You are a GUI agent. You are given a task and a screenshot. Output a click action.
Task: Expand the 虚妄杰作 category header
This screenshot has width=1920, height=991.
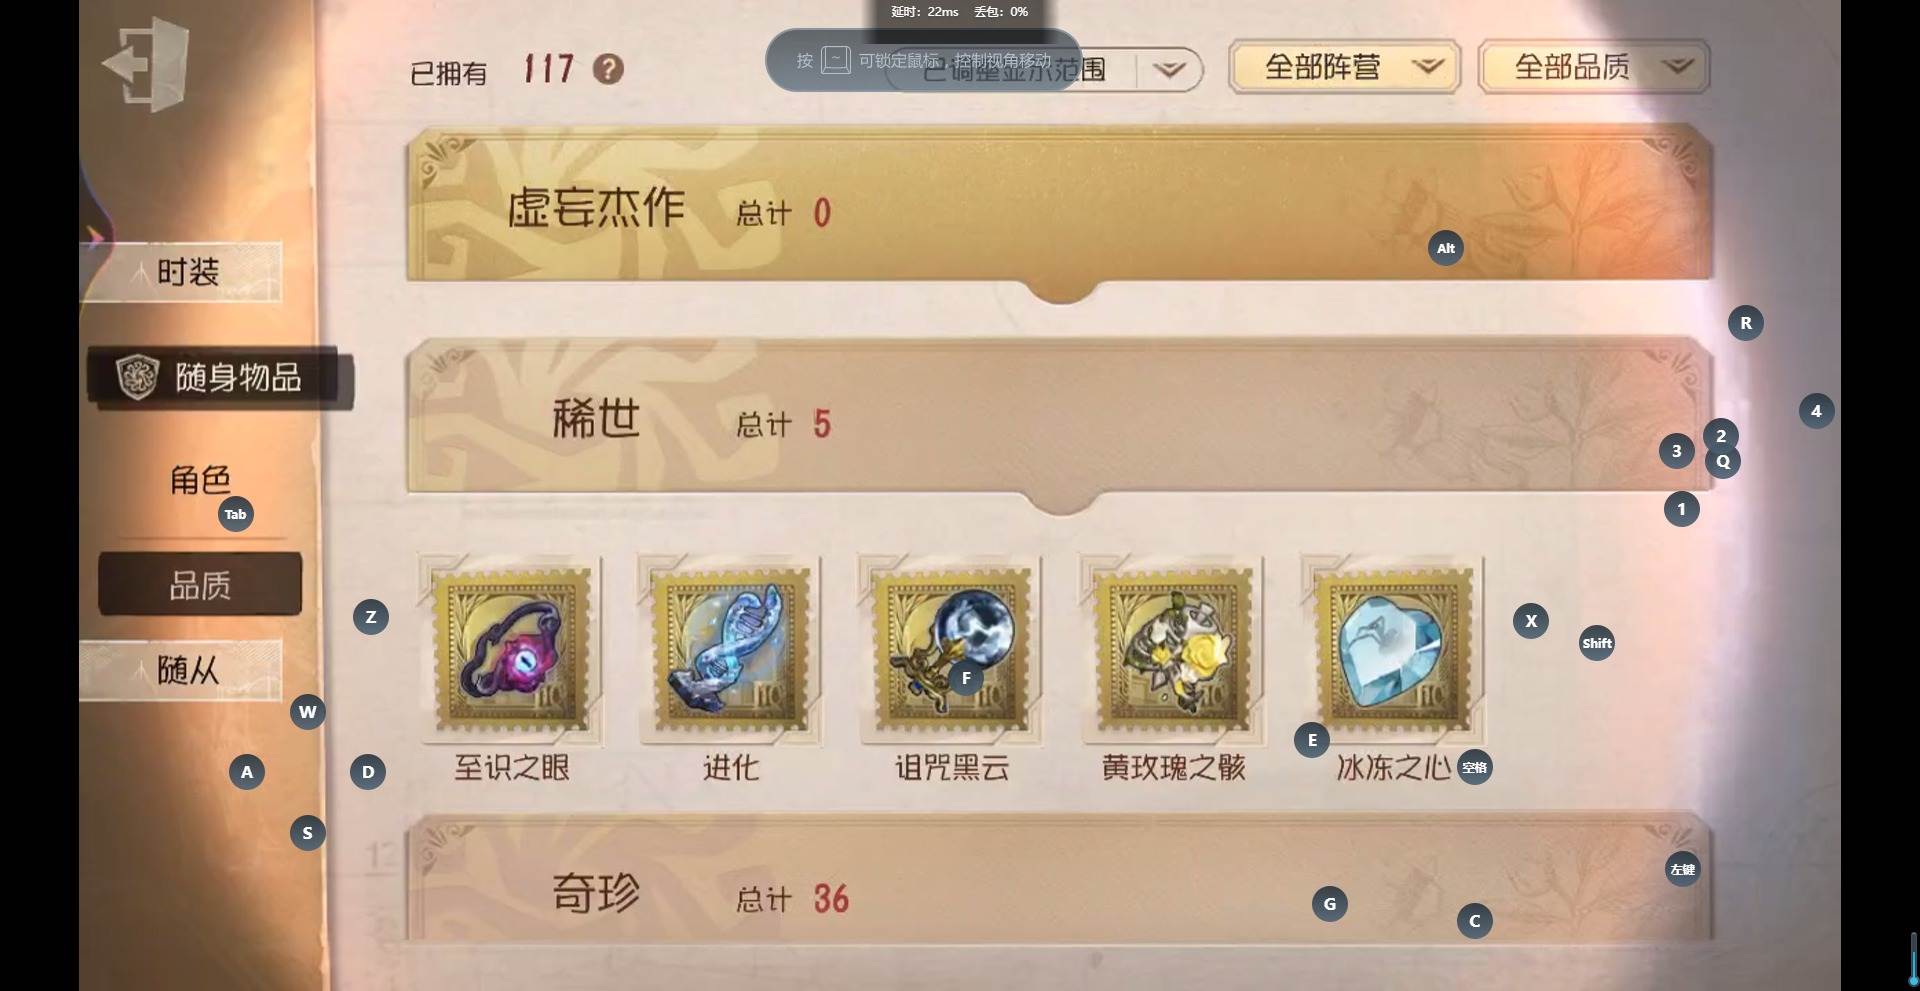(1060, 210)
